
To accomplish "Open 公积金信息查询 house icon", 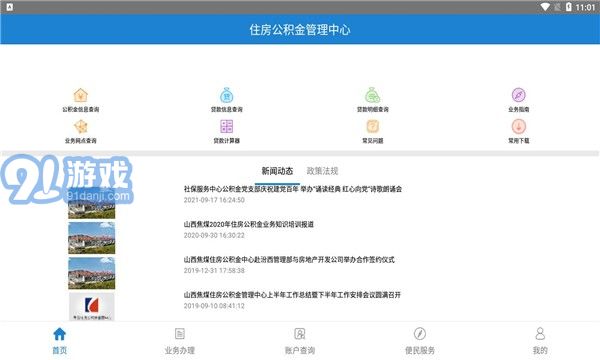I will click(81, 95).
